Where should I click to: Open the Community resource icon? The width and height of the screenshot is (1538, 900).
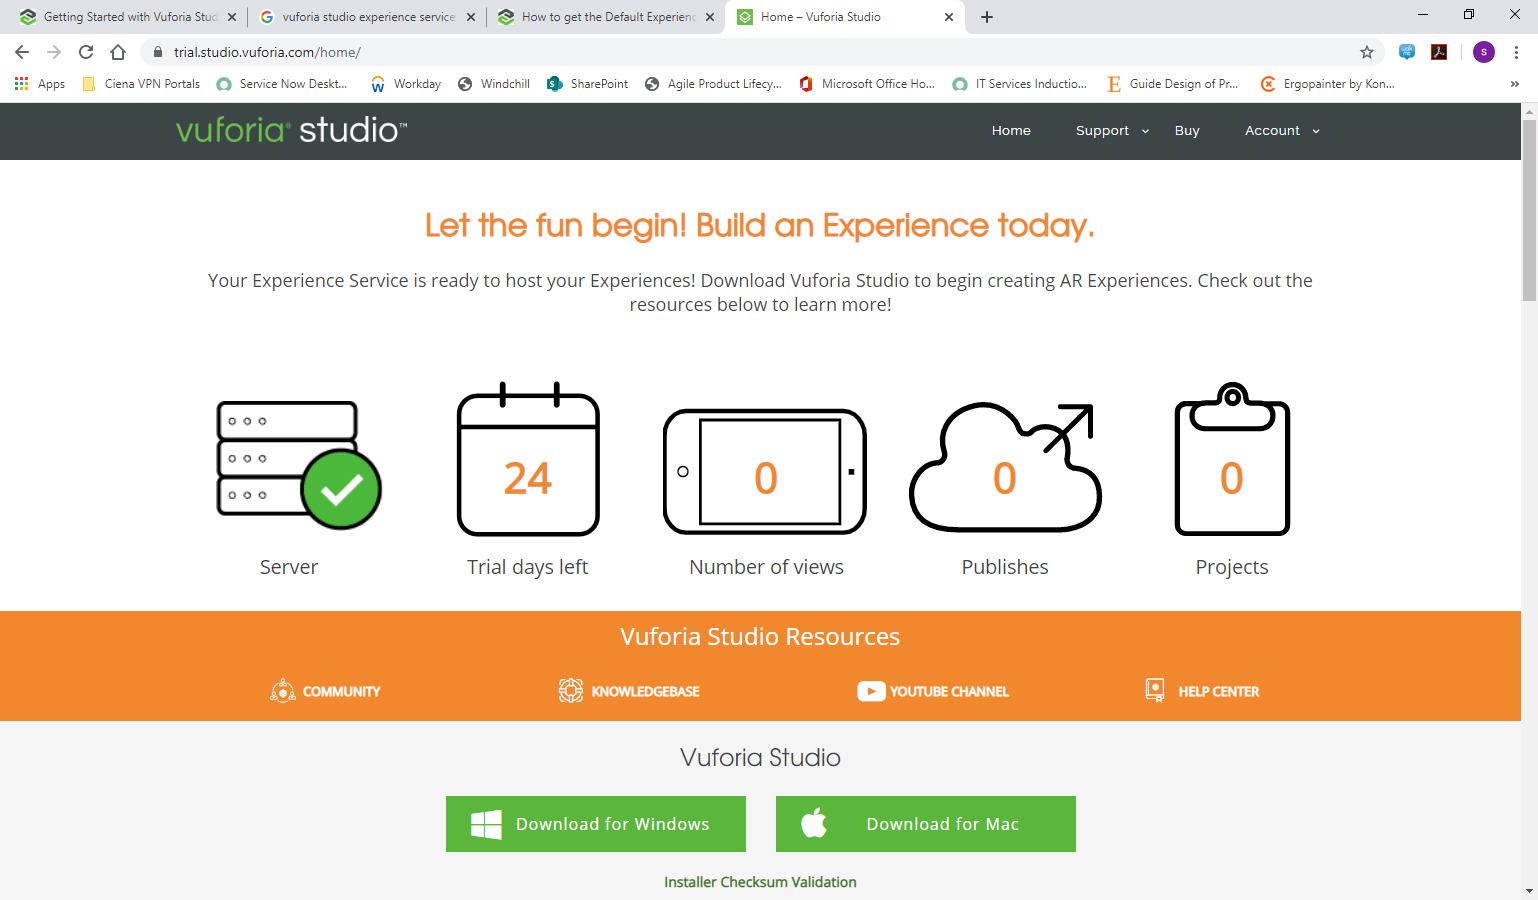click(x=283, y=691)
